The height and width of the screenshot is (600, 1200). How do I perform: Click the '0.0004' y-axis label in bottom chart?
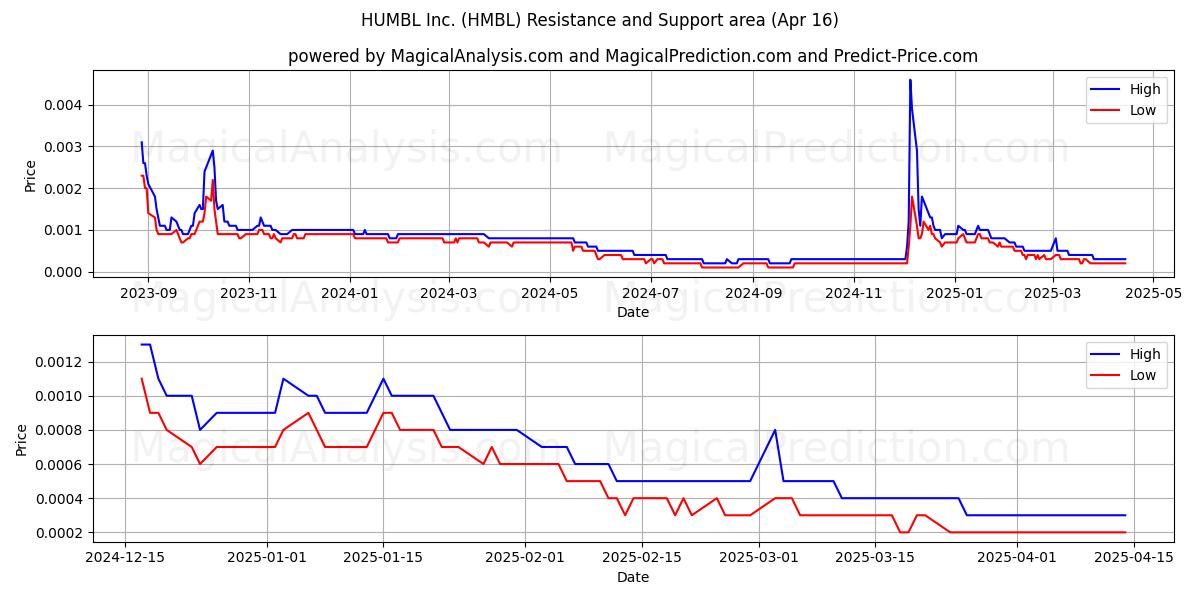coord(59,498)
